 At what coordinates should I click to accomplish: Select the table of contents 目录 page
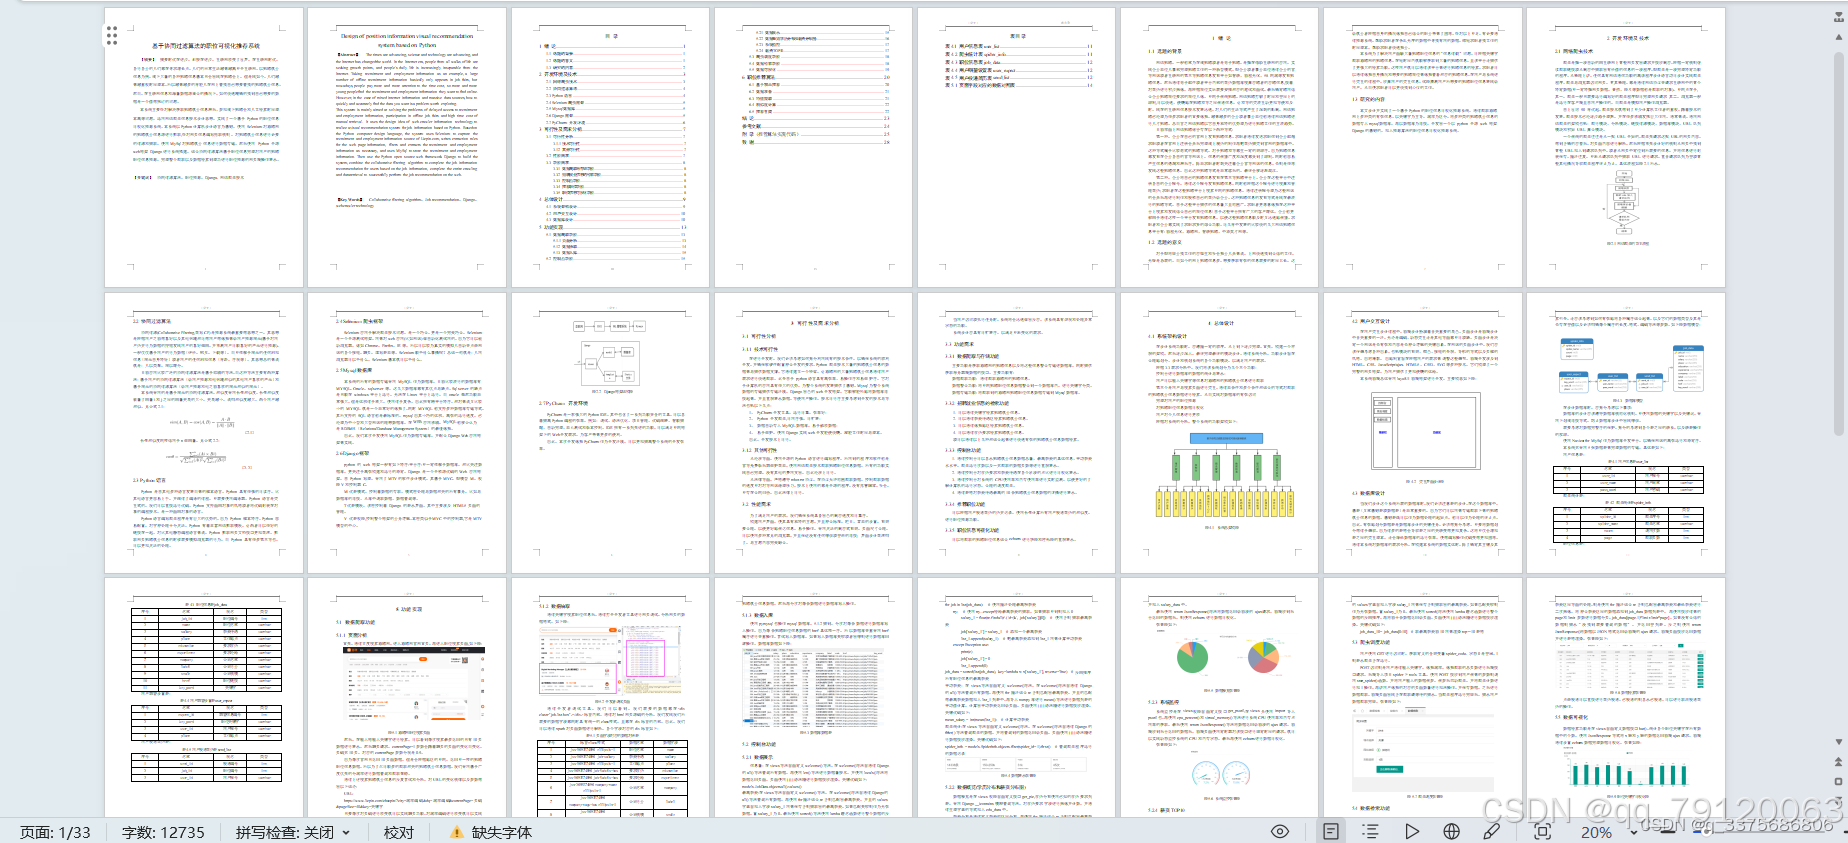tap(610, 148)
